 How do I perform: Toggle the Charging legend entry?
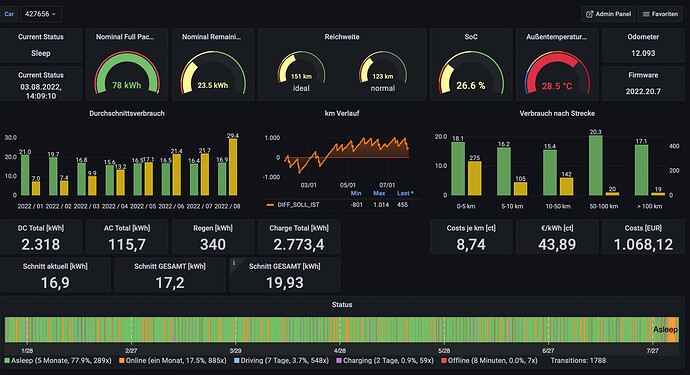[x=385, y=360]
